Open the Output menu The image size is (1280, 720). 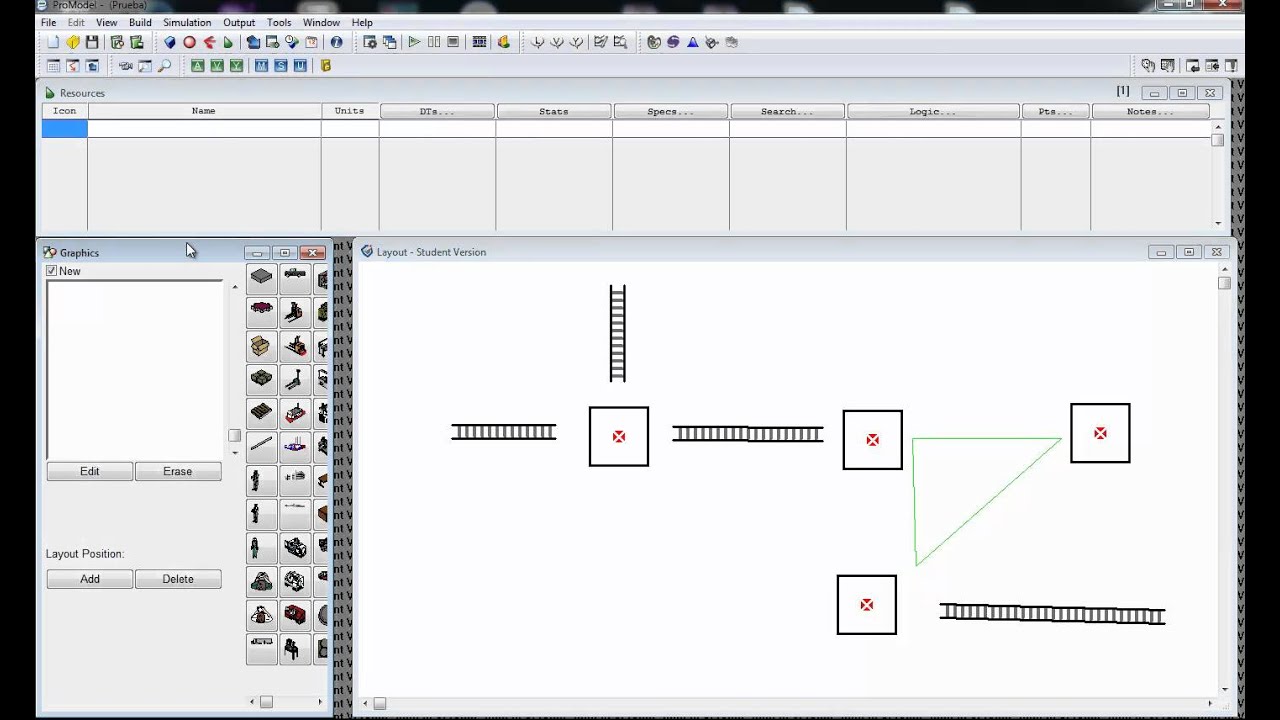pyautogui.click(x=239, y=22)
